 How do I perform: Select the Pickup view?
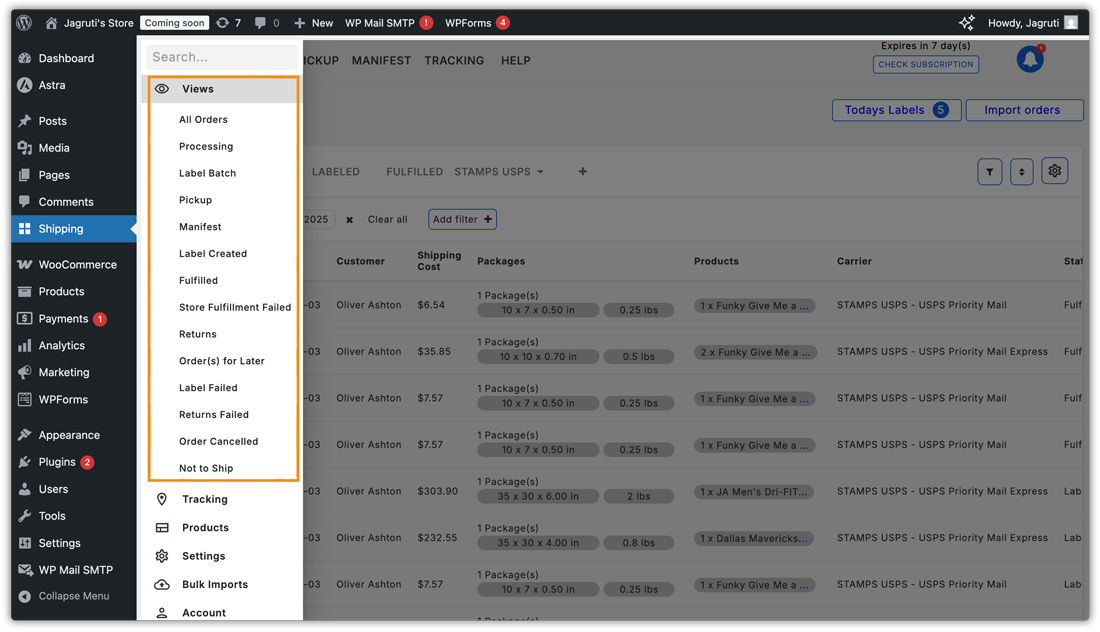[196, 200]
